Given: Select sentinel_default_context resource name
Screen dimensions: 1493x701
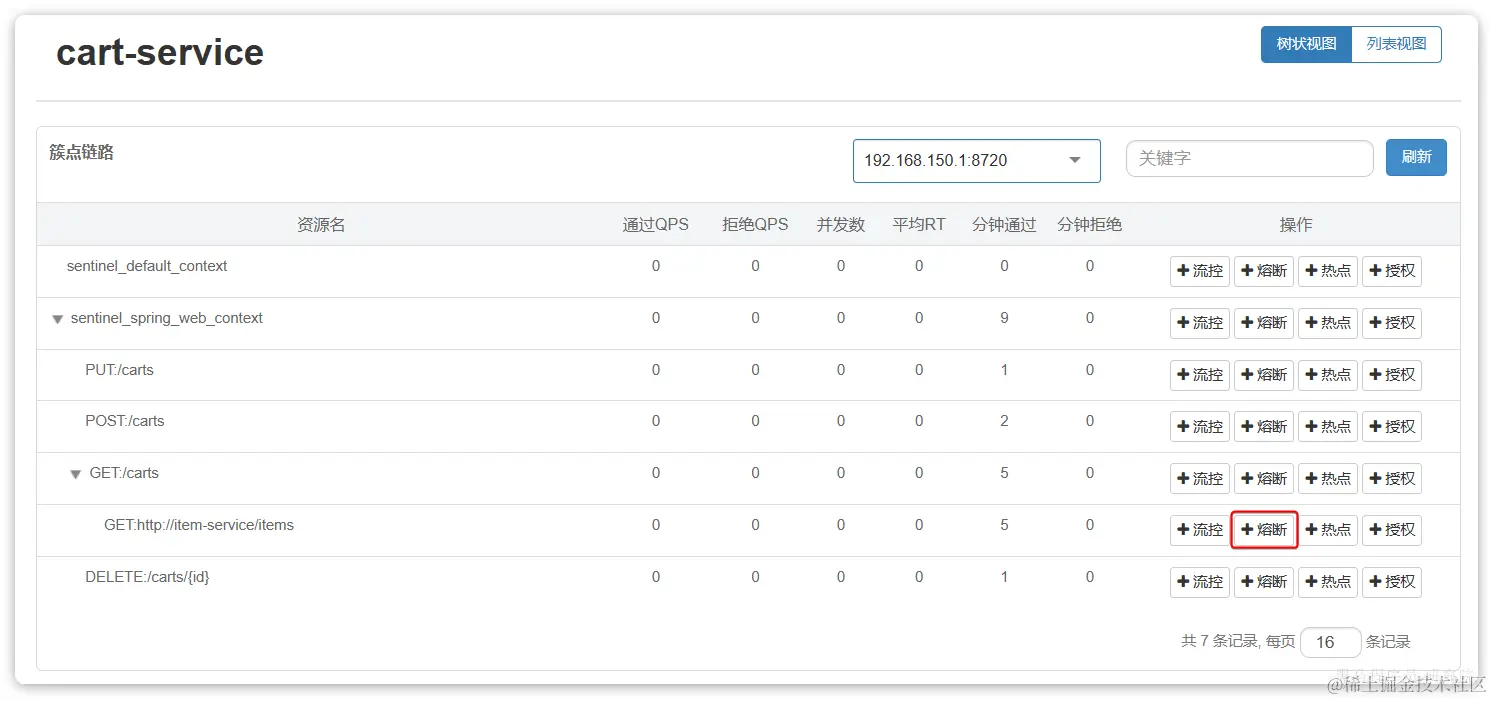Looking at the screenshot, I should coord(147,266).
